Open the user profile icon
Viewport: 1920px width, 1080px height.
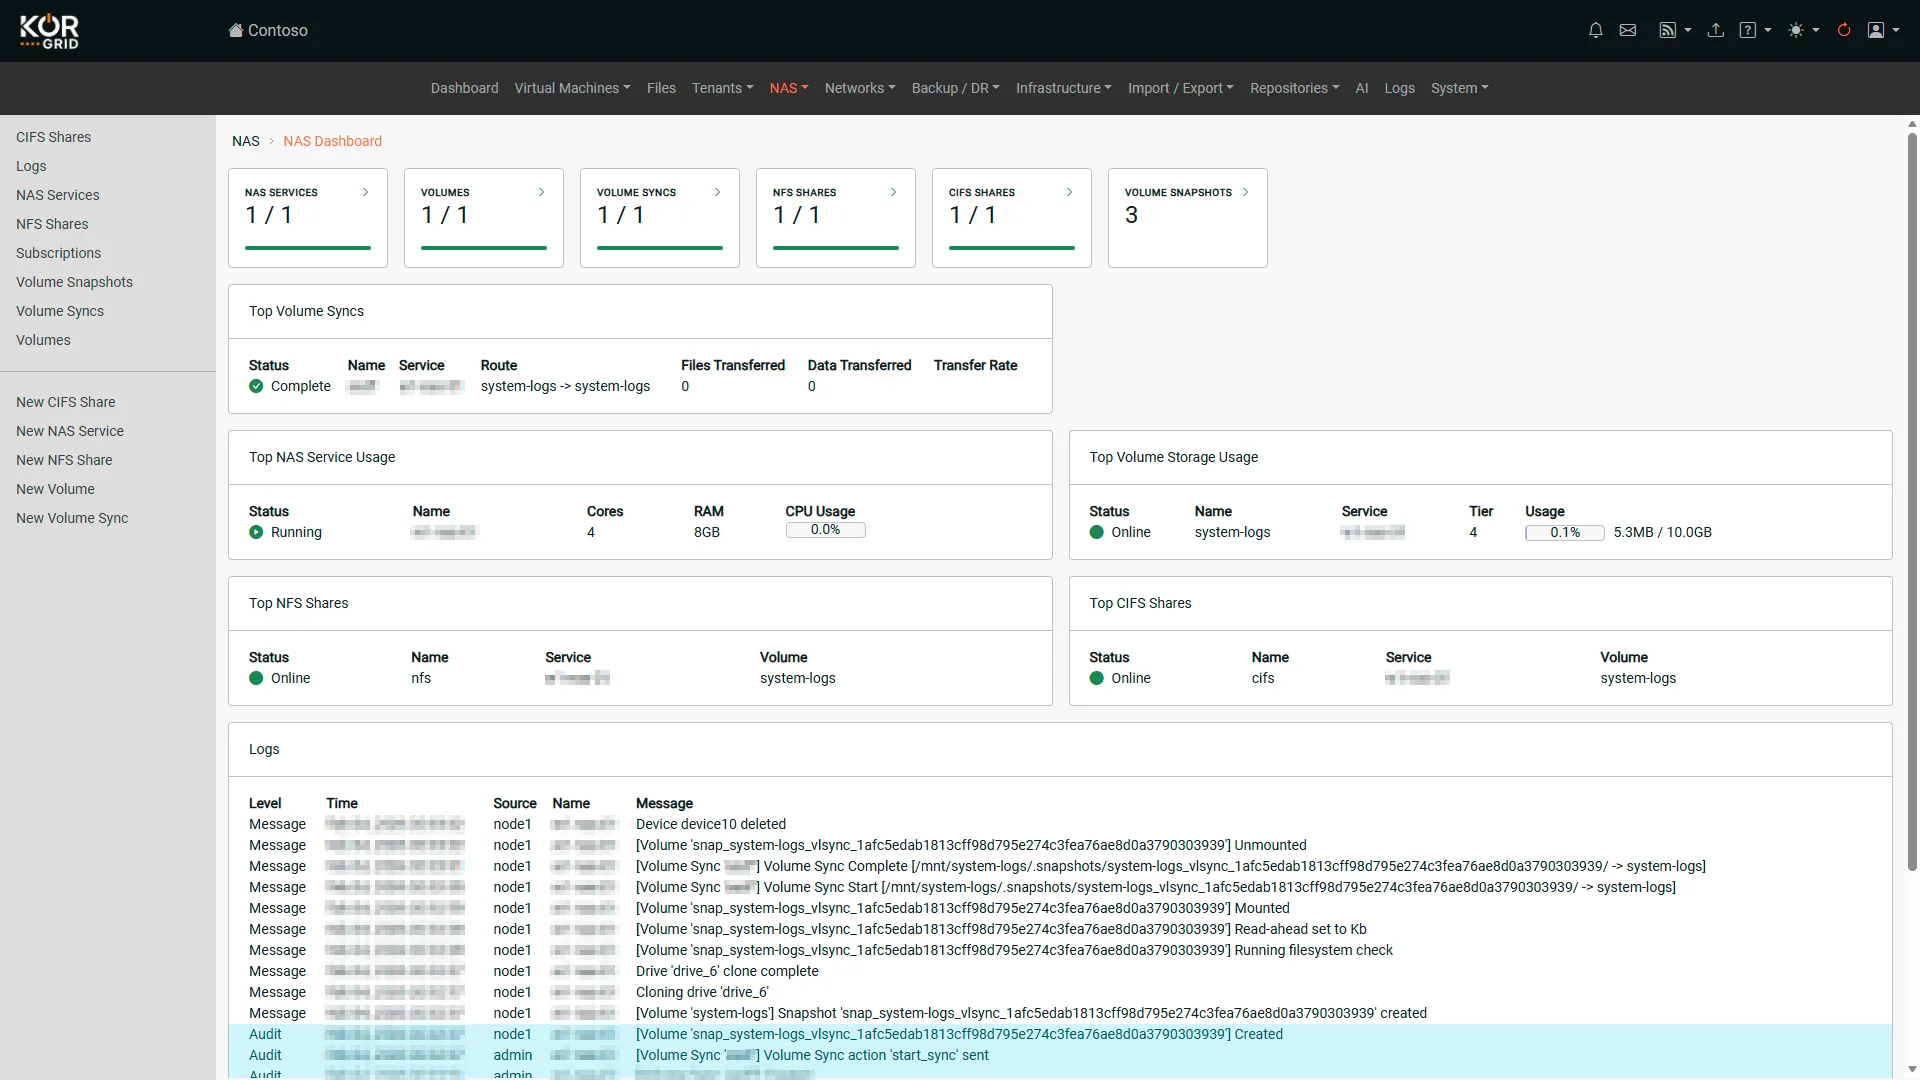(1883, 30)
